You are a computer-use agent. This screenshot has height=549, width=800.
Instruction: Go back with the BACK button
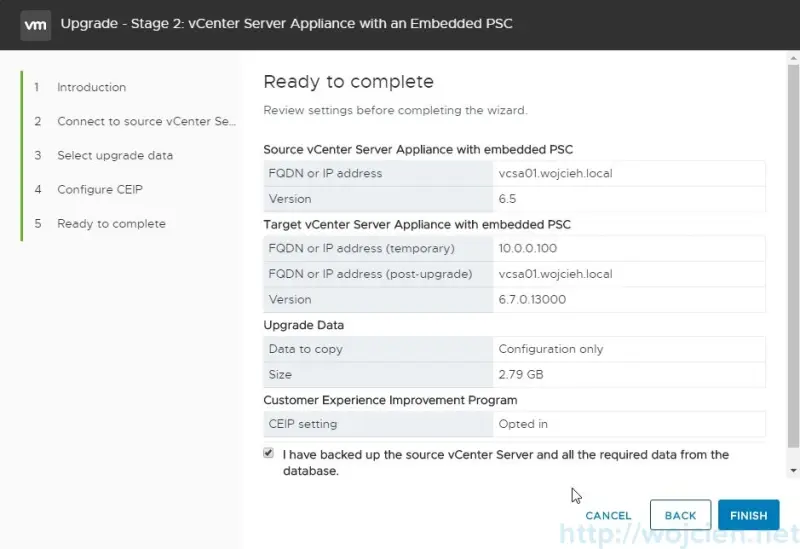(680, 515)
